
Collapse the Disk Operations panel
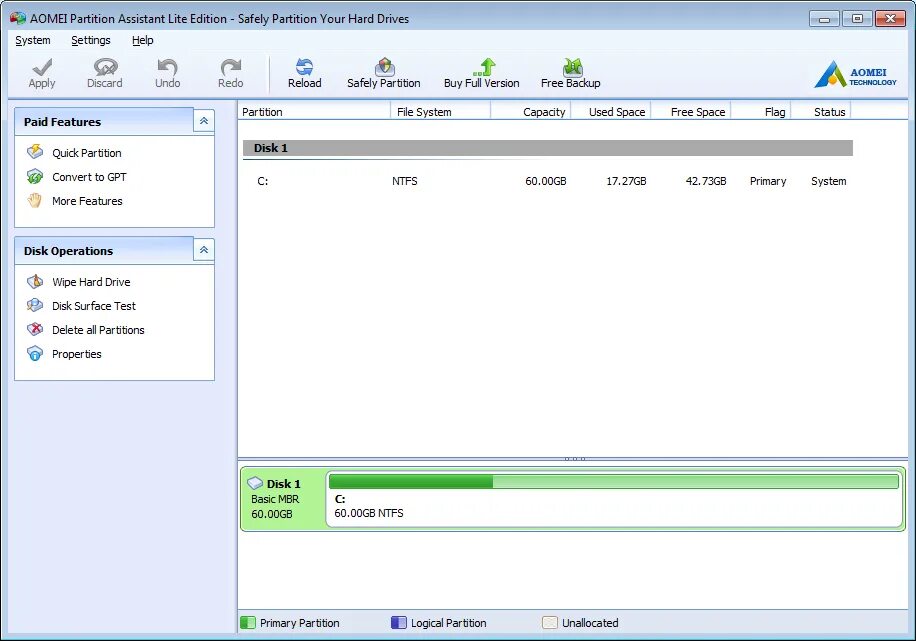pyautogui.click(x=204, y=250)
